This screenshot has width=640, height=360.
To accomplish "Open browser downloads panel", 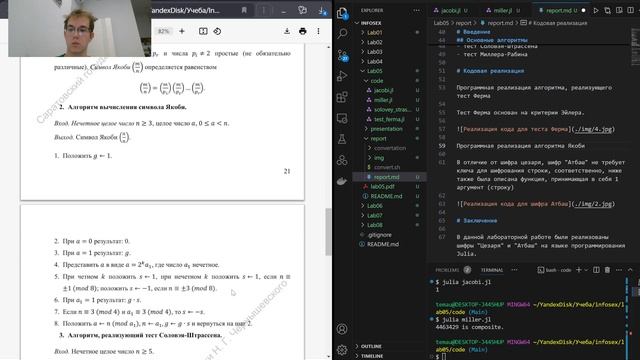I will pos(322,11).
